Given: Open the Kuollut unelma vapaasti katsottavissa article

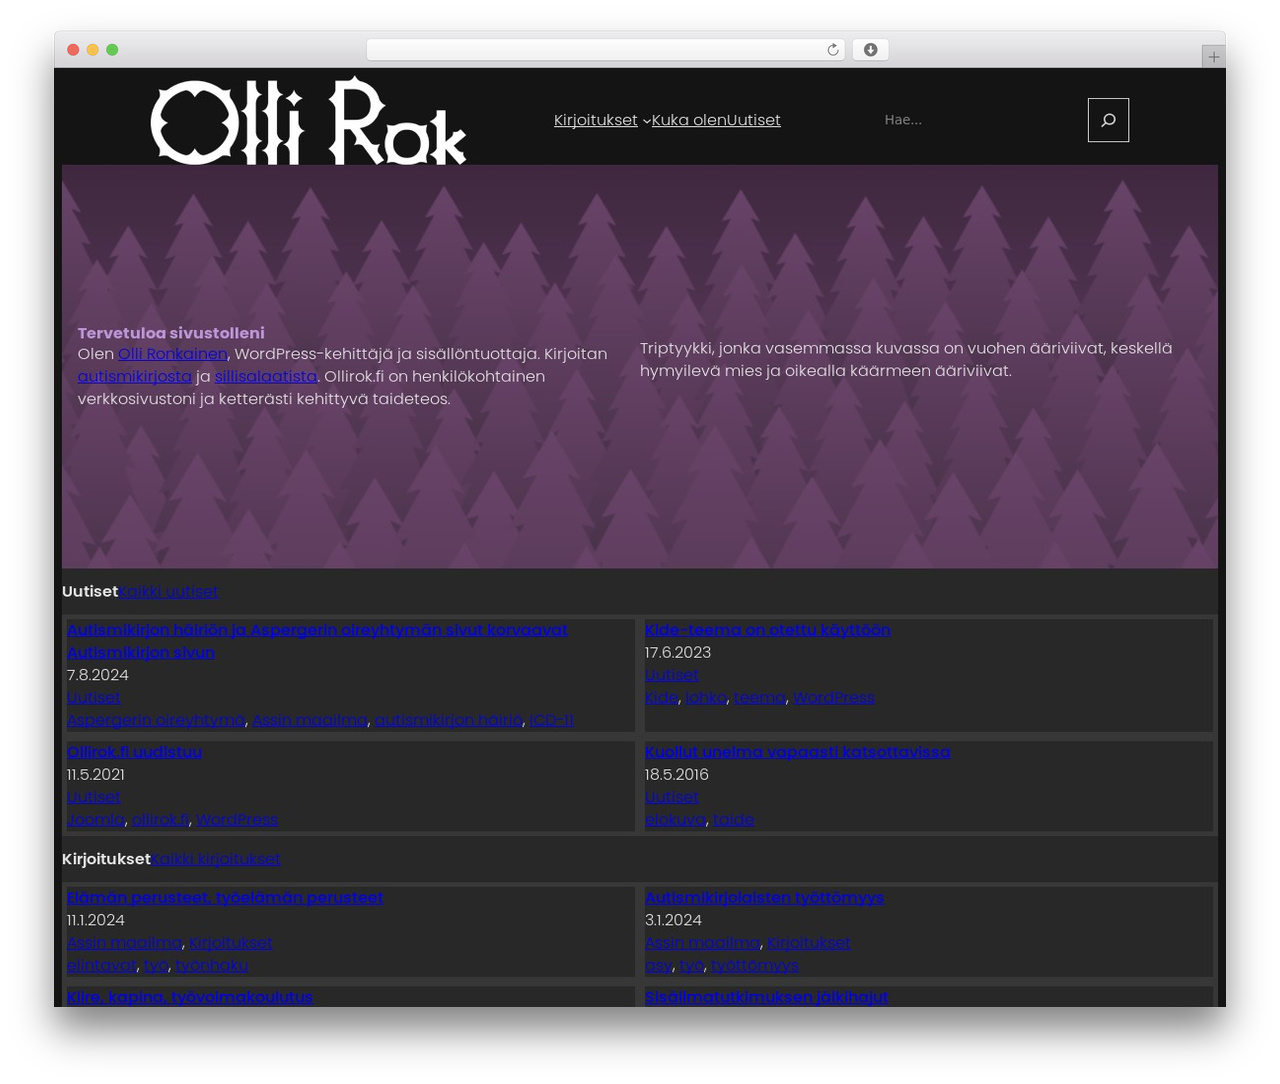Looking at the screenshot, I should pos(797,752).
